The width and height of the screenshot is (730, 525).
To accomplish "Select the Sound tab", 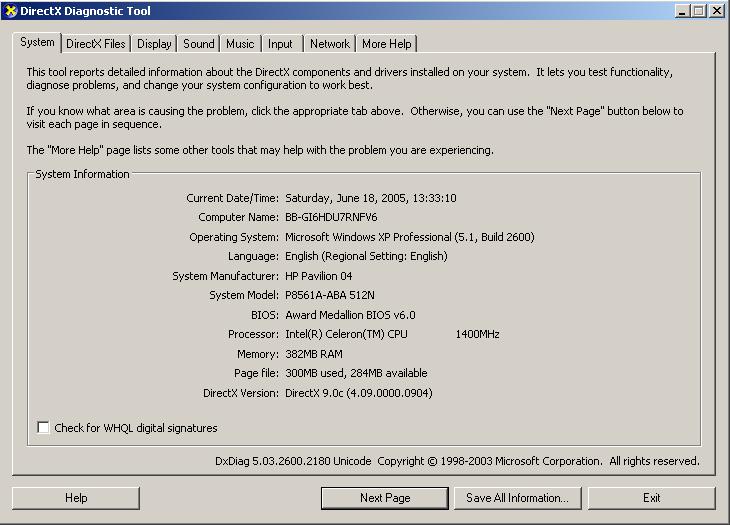I will (198, 44).
